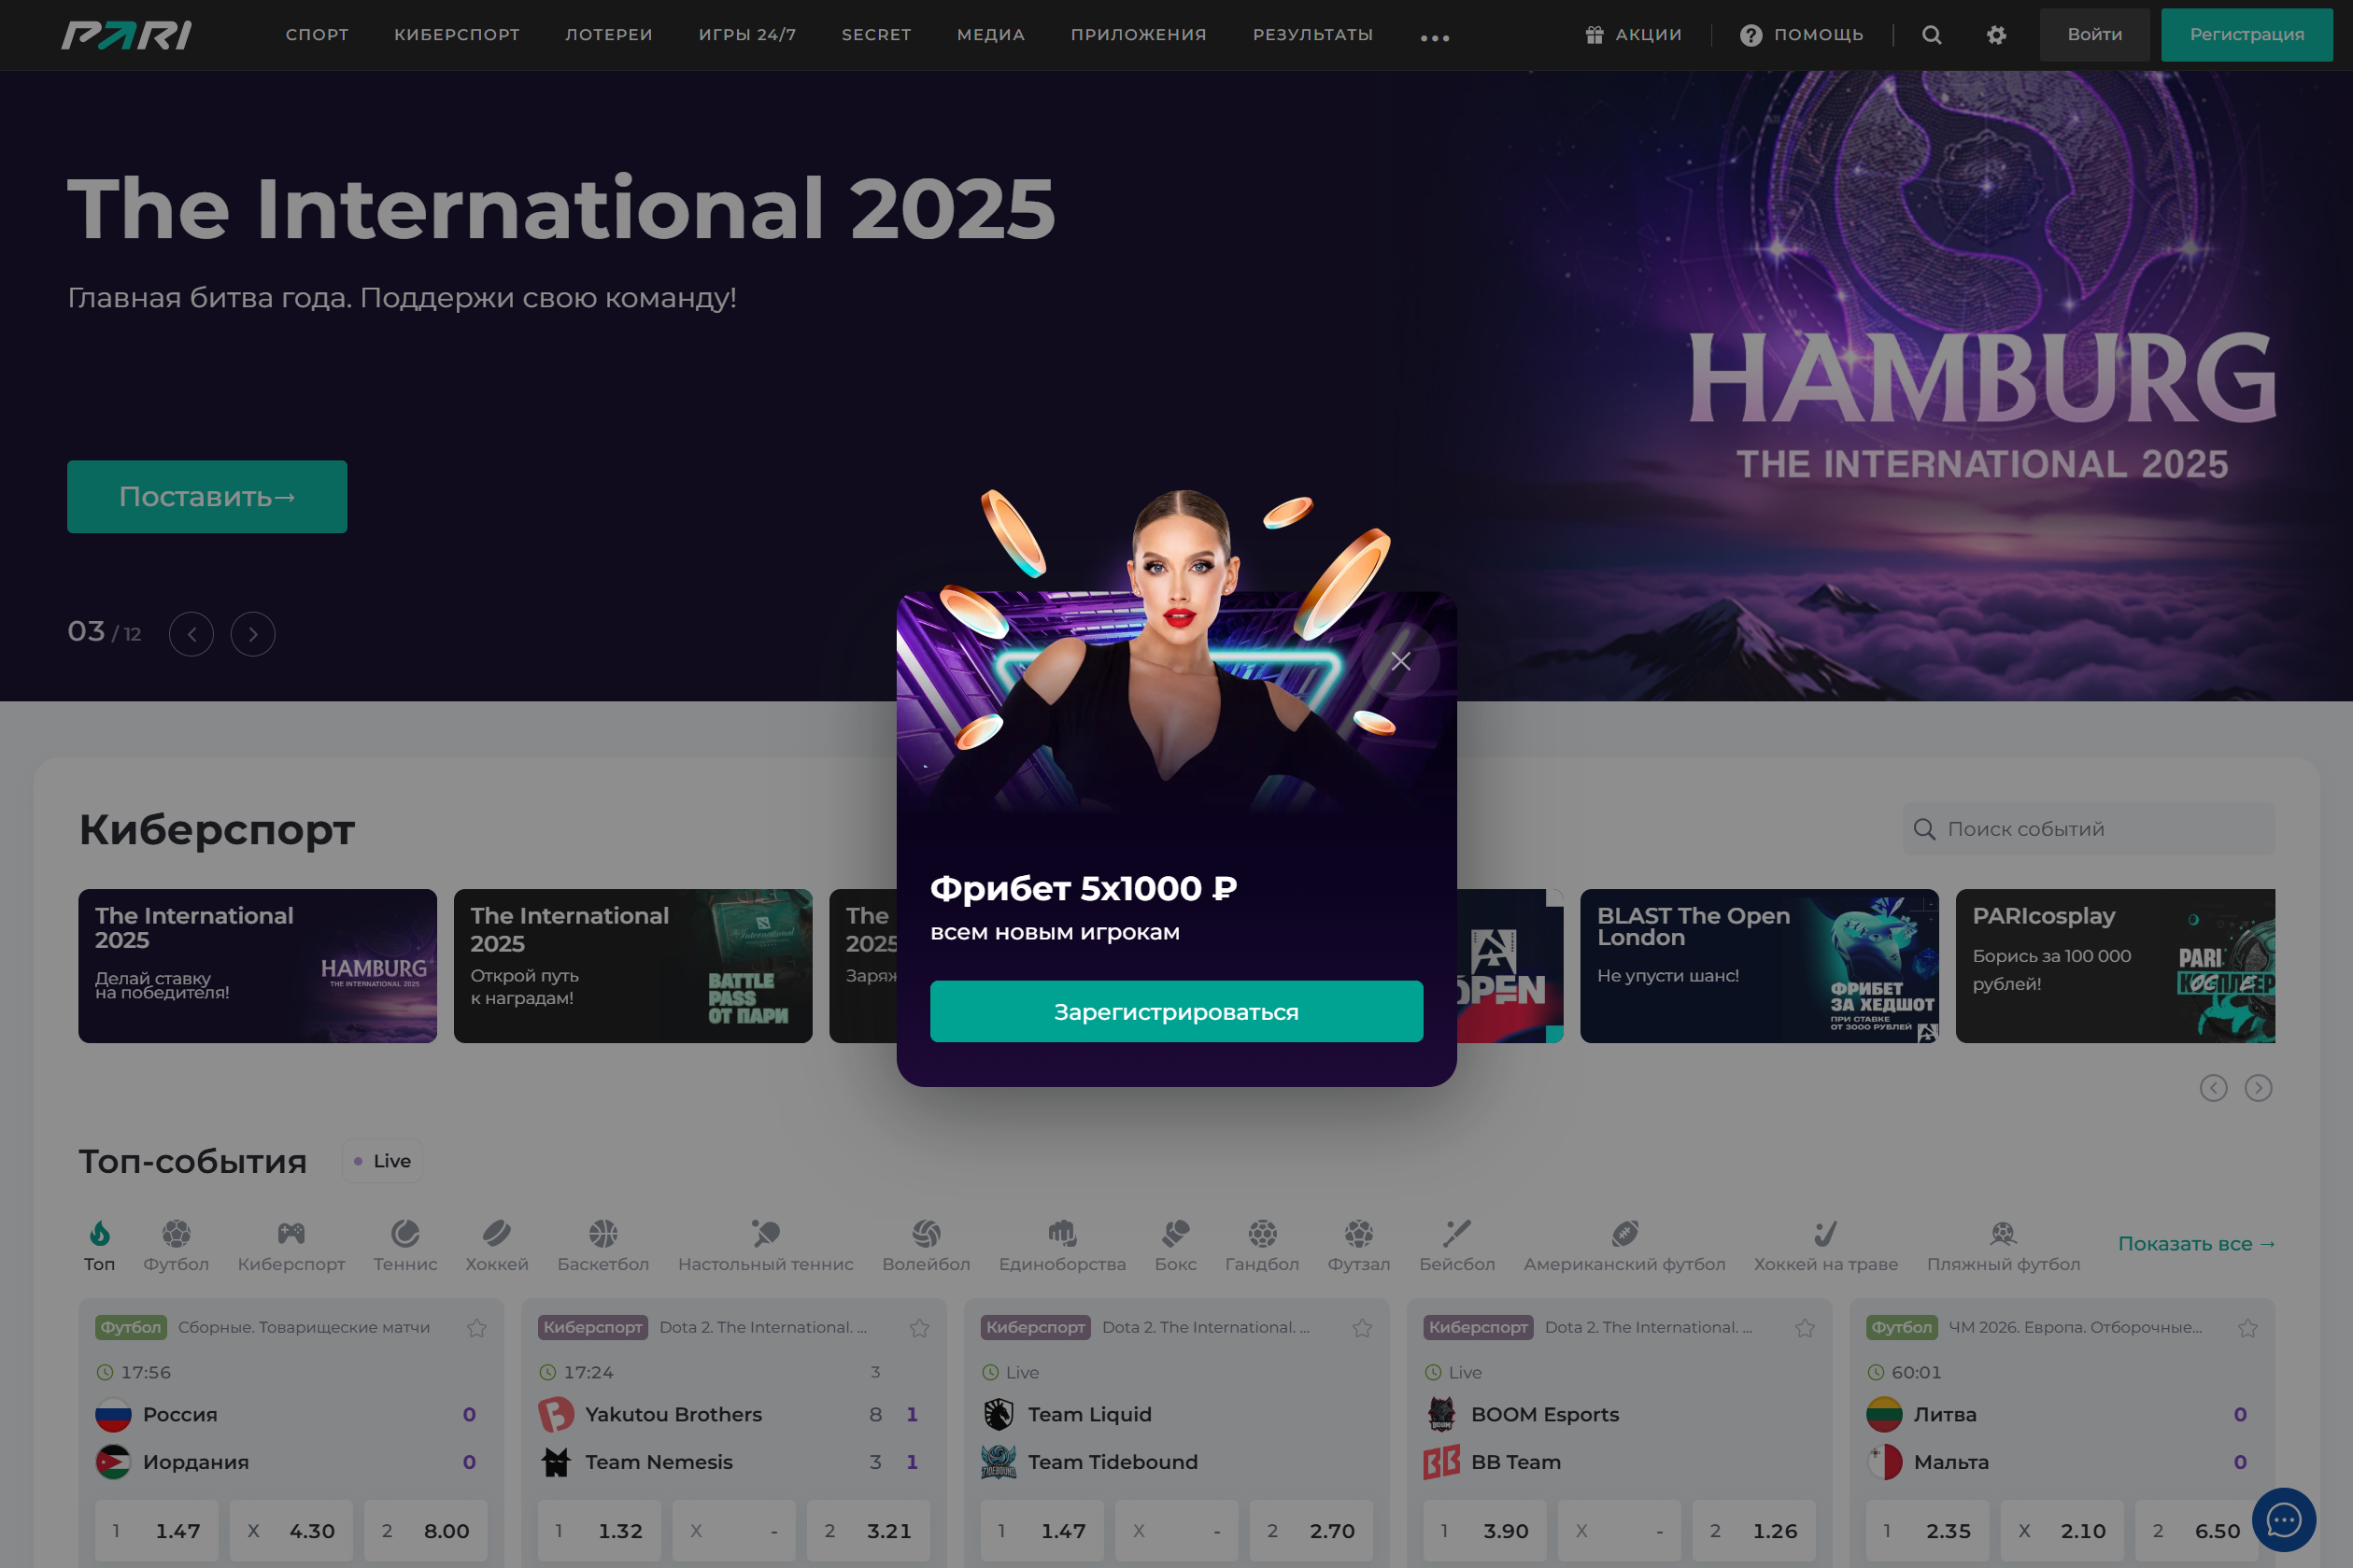Bet on Team Nemesis at 3.21
2353x1568 pixels.
pyautogui.click(x=868, y=1531)
